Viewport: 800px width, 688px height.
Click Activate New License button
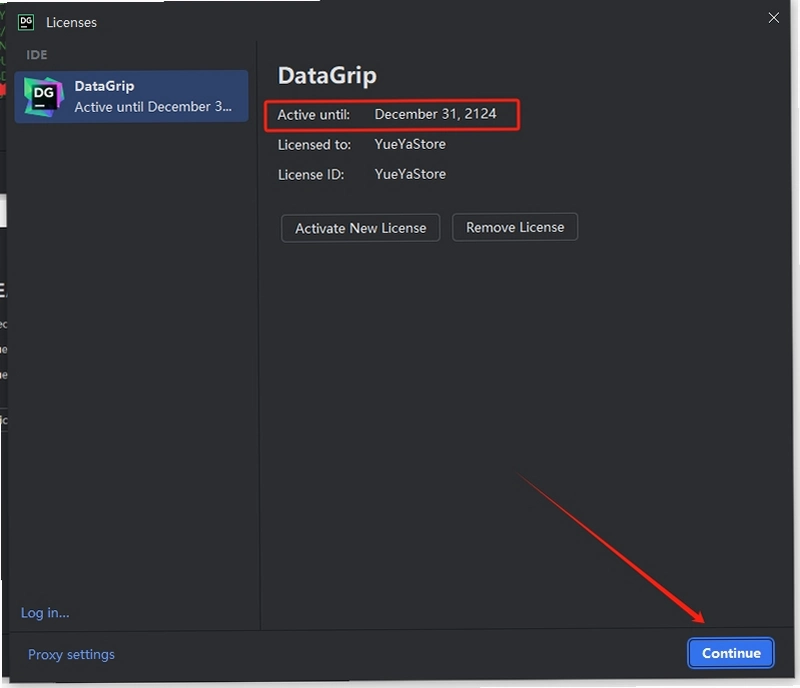pos(360,228)
